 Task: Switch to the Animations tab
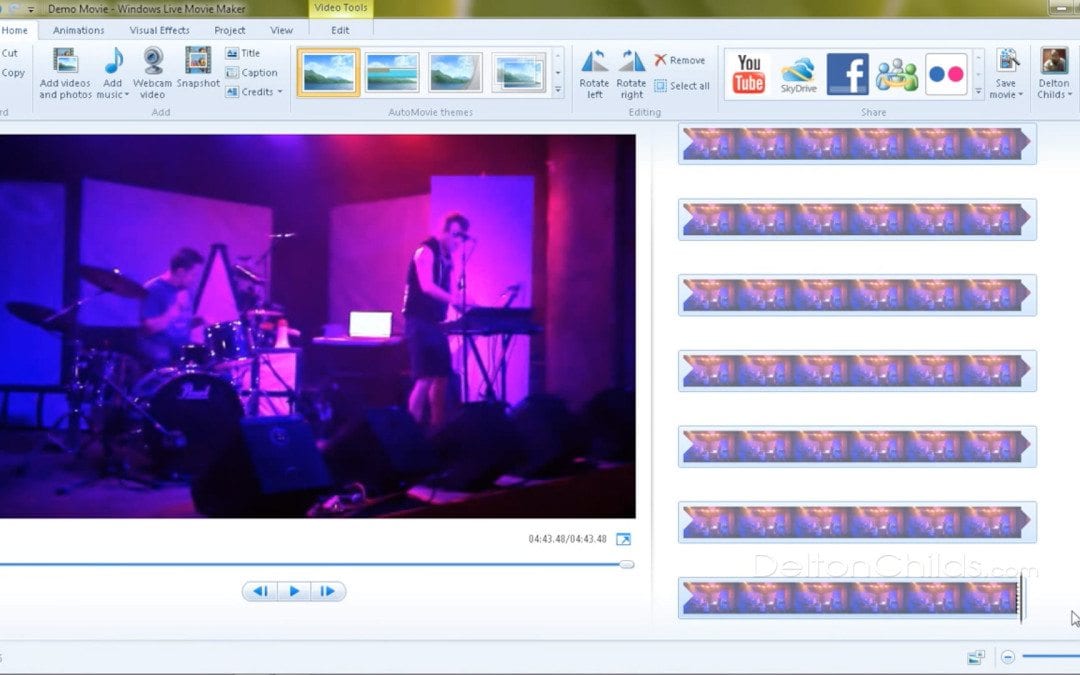coord(78,30)
